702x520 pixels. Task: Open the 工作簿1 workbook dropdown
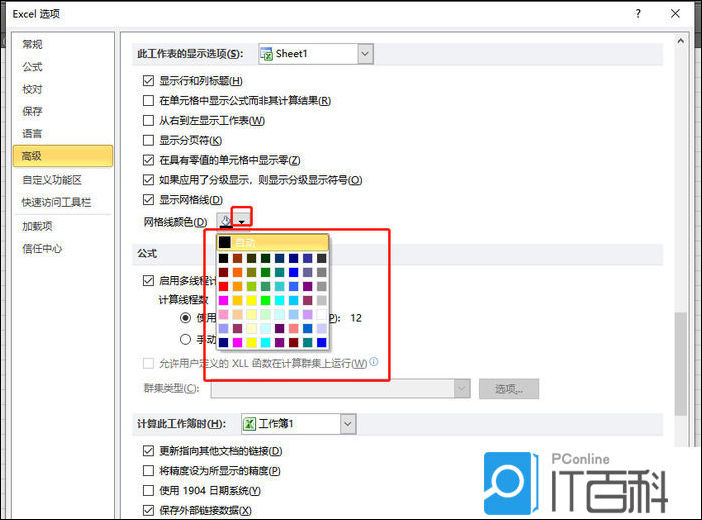pos(347,424)
